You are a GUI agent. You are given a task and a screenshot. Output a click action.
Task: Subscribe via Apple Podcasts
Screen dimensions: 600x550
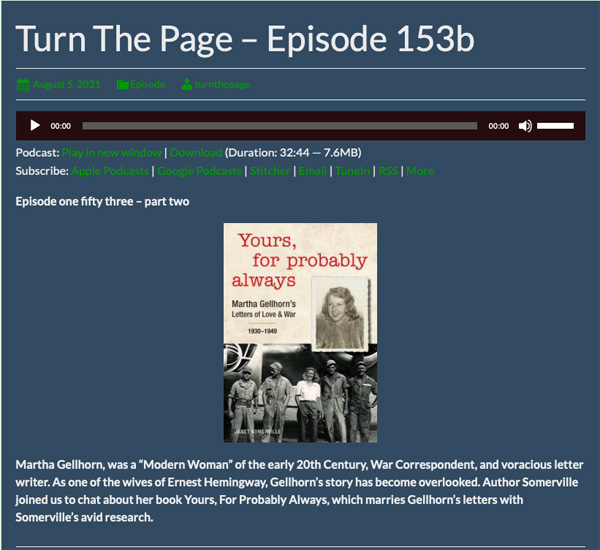pyautogui.click(x=110, y=171)
